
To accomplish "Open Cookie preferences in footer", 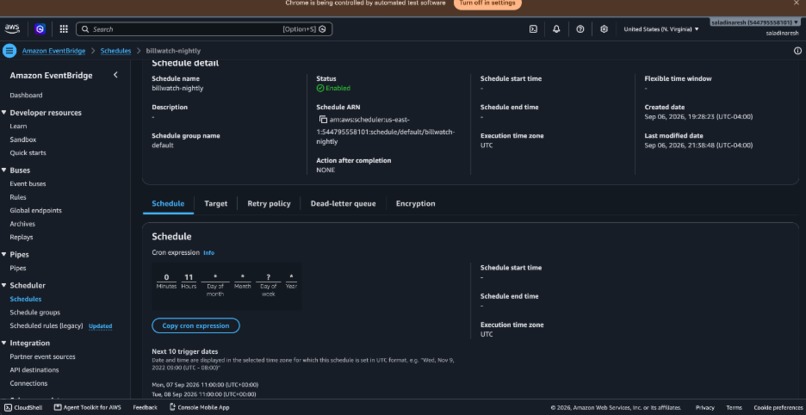I will pos(778,407).
